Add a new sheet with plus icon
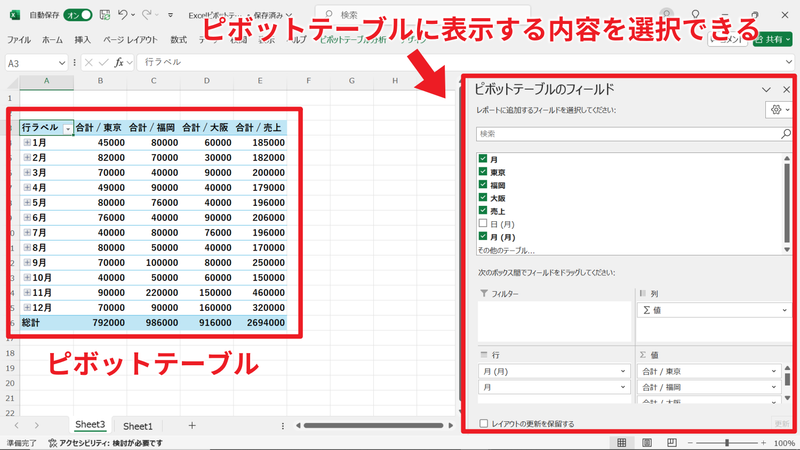The image size is (800, 450). [192, 426]
